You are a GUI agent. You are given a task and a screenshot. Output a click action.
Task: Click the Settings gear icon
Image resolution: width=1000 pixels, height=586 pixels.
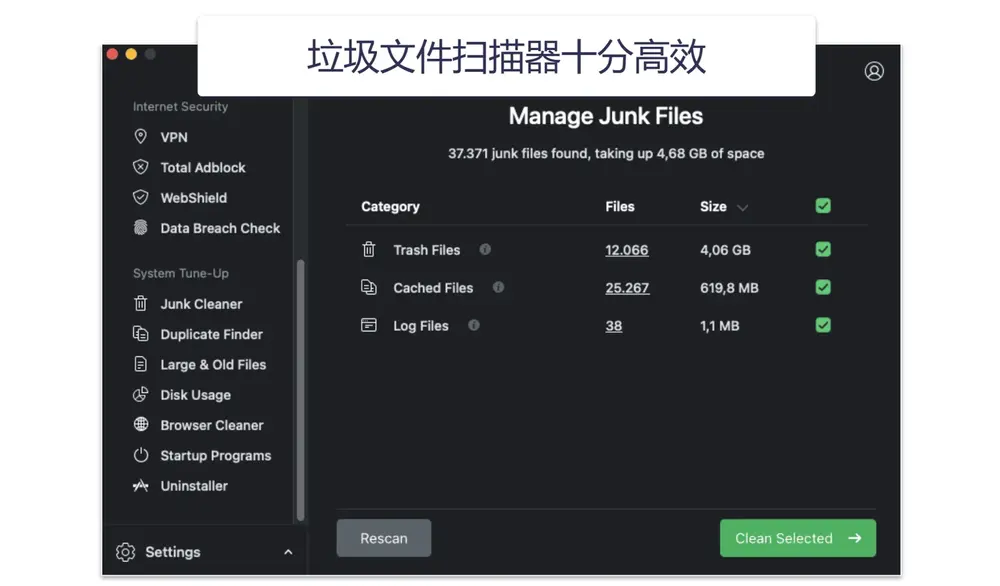pyautogui.click(x=126, y=552)
